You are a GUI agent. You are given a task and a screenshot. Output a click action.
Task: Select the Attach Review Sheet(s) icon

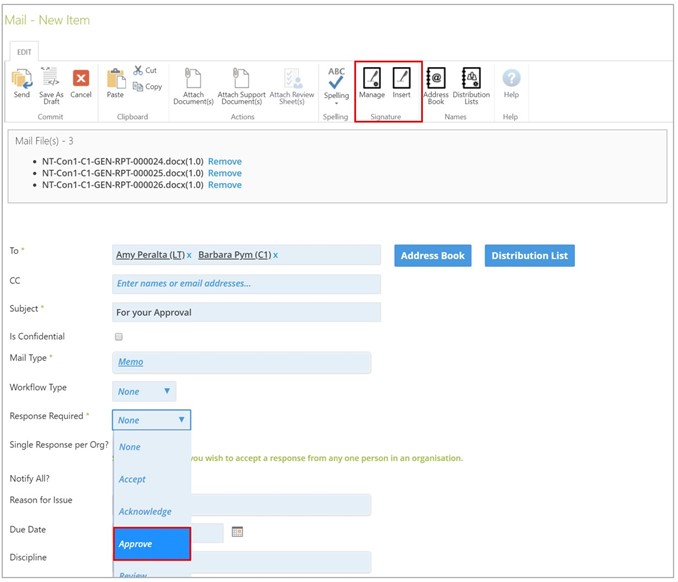tap(292, 86)
